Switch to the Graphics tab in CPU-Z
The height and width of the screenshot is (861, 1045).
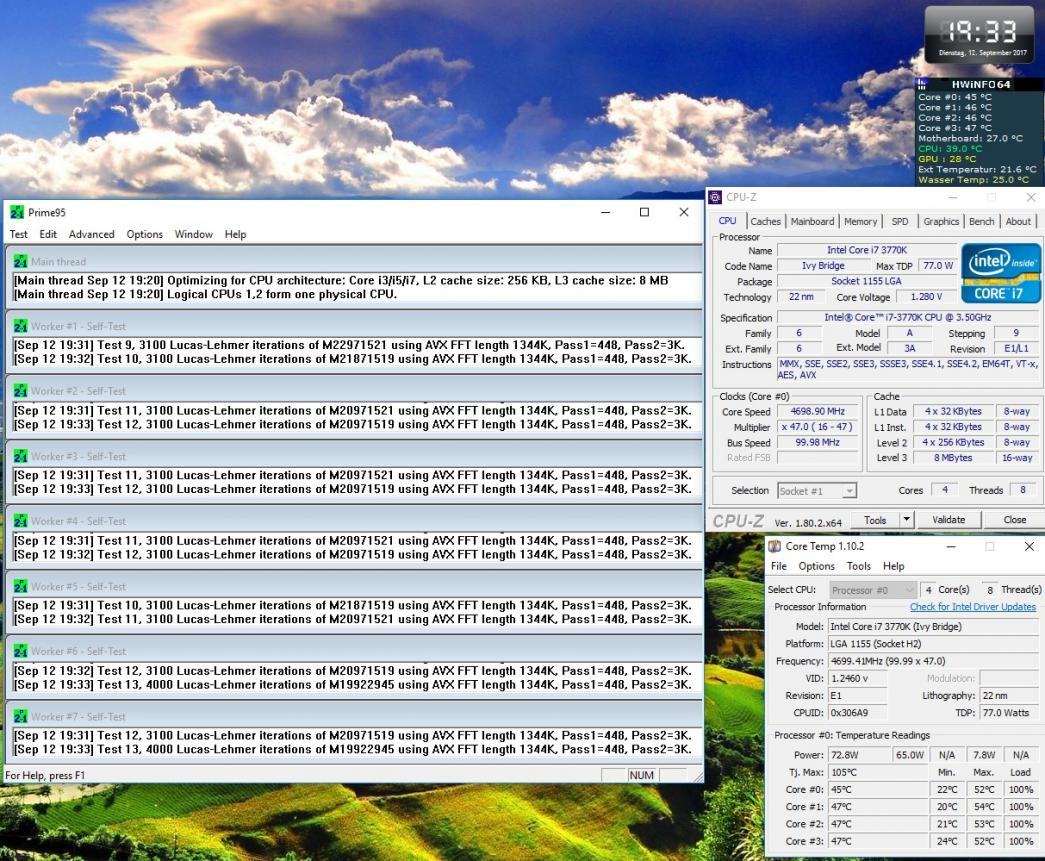point(941,221)
